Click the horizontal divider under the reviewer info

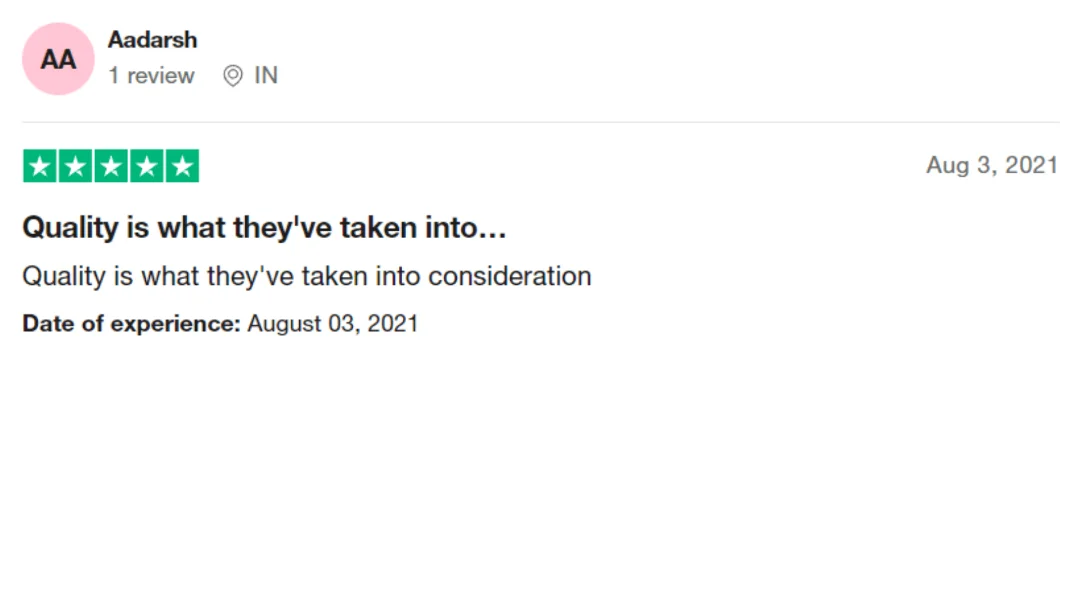click(541, 122)
